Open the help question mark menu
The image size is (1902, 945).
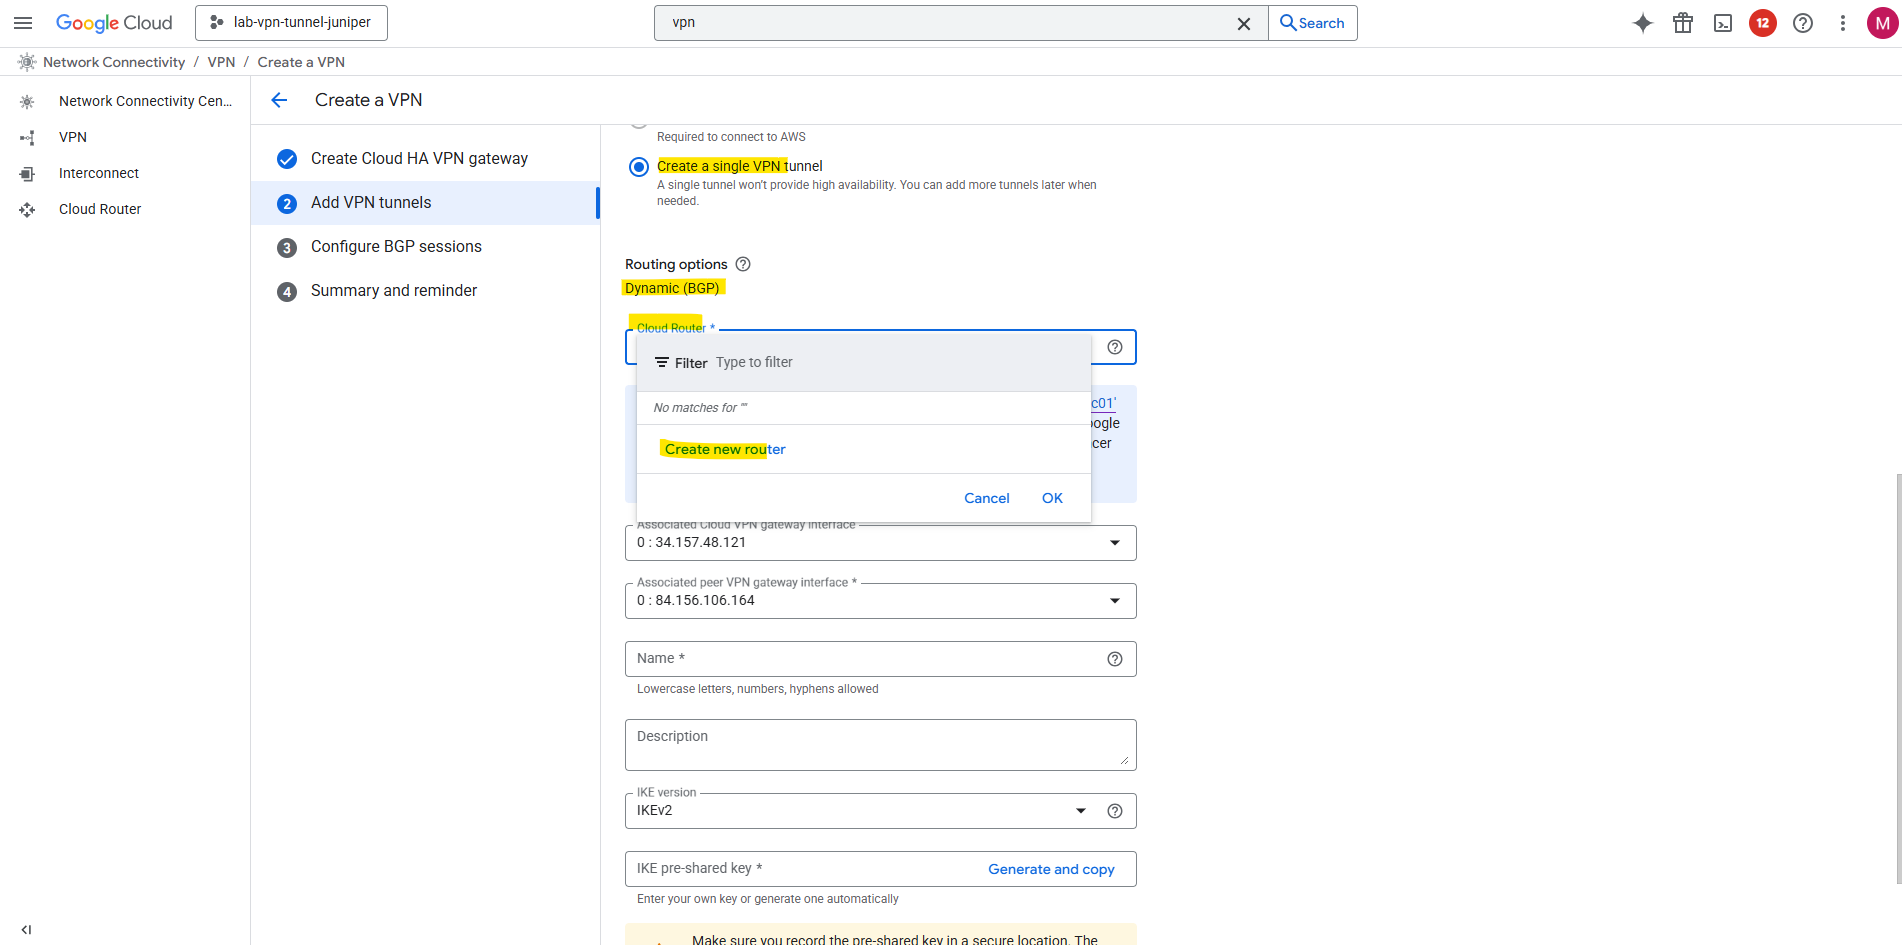(x=1803, y=23)
